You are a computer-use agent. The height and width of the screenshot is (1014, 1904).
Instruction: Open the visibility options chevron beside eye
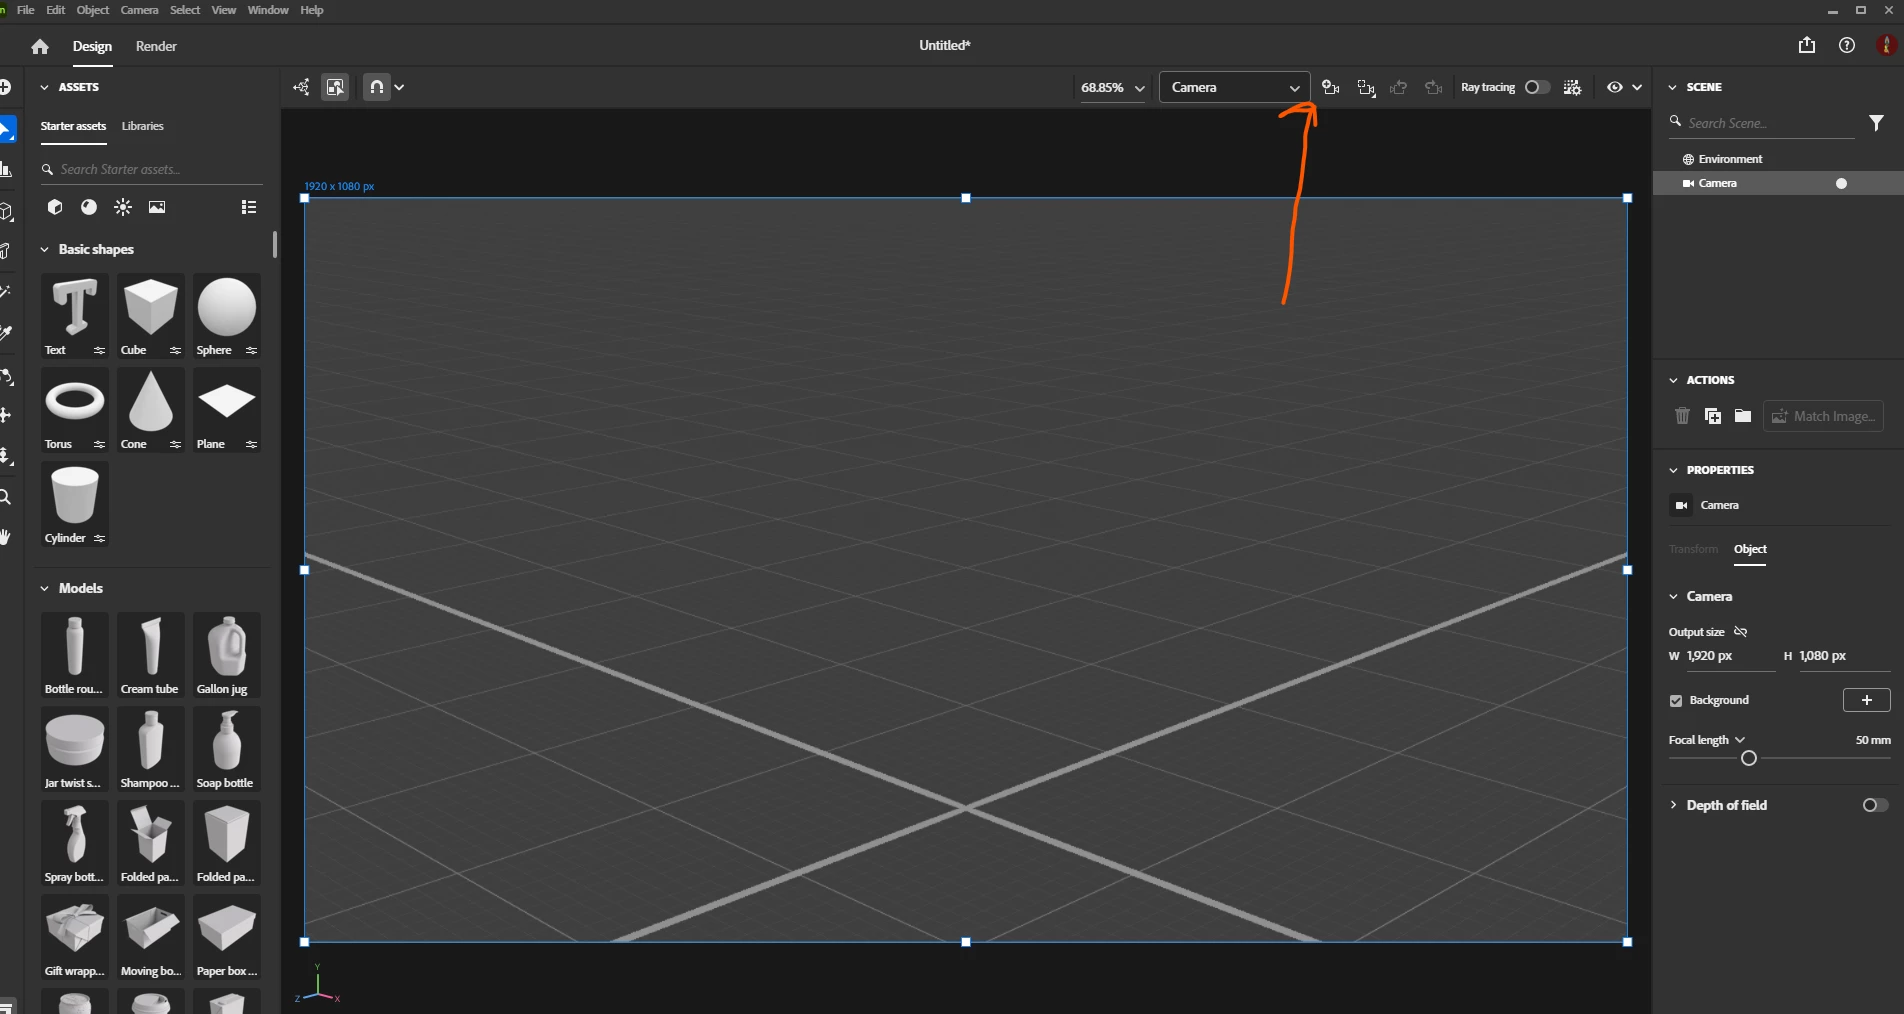[1637, 87]
